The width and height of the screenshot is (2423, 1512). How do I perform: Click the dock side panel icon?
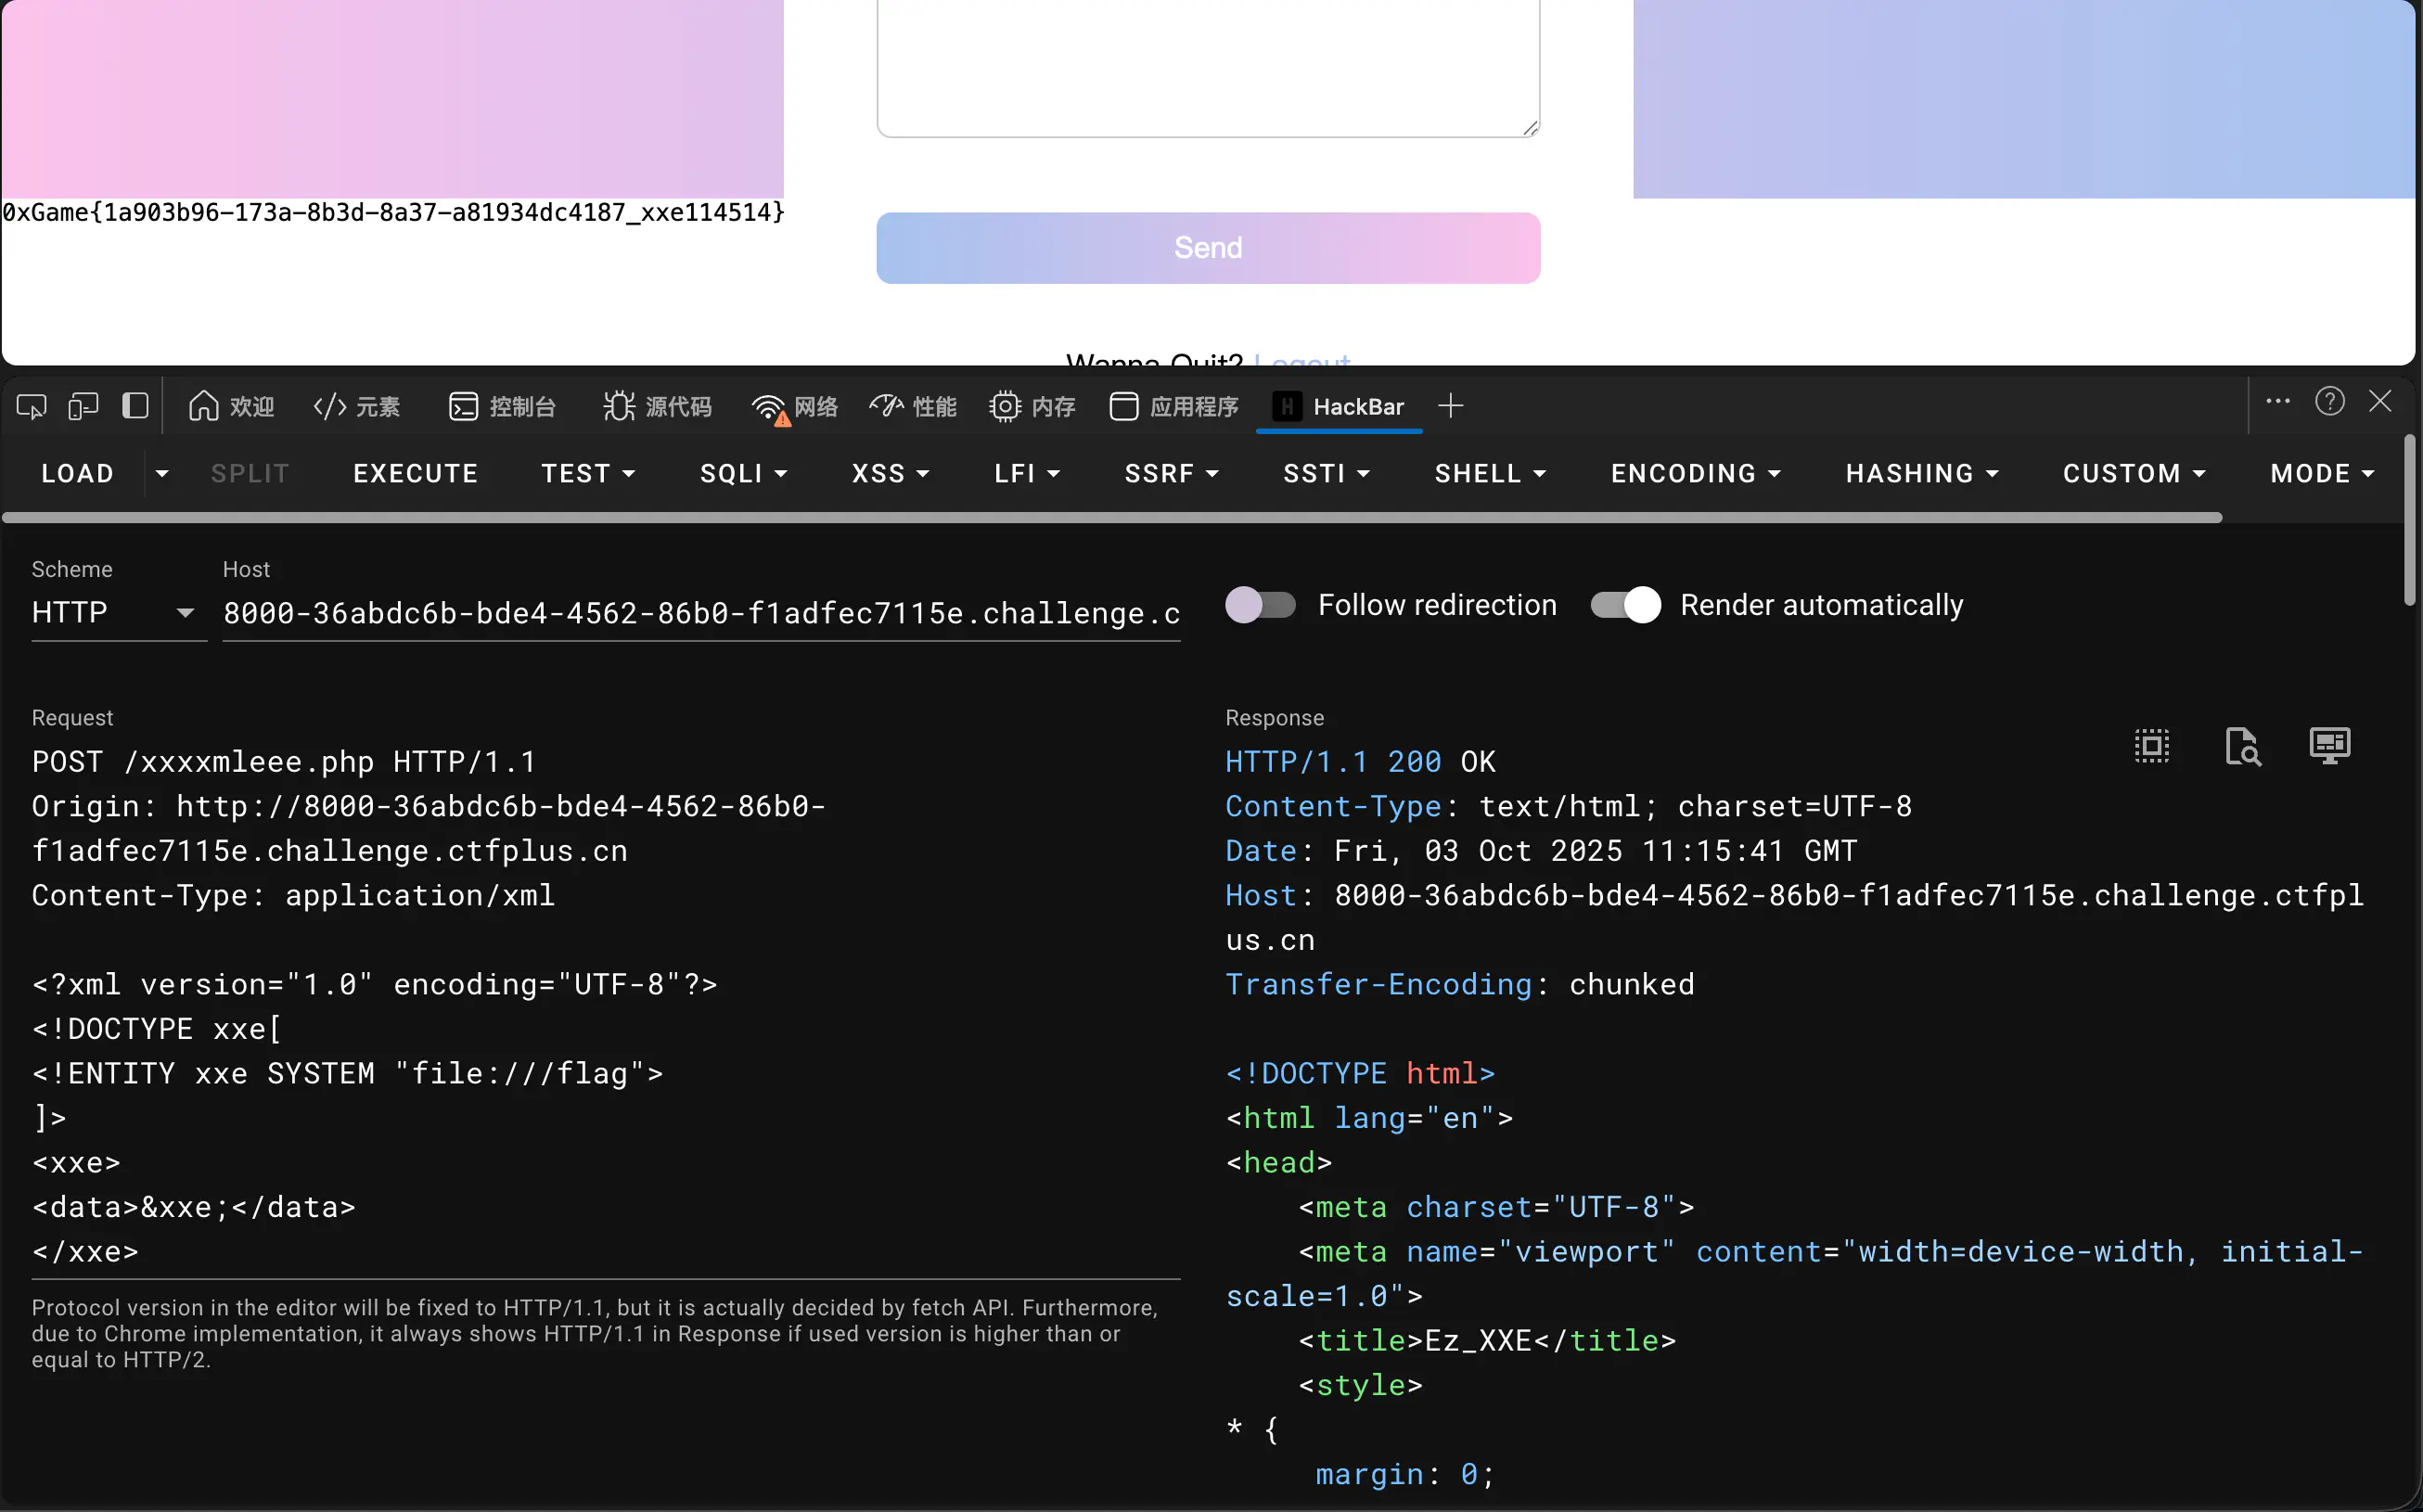coord(135,406)
